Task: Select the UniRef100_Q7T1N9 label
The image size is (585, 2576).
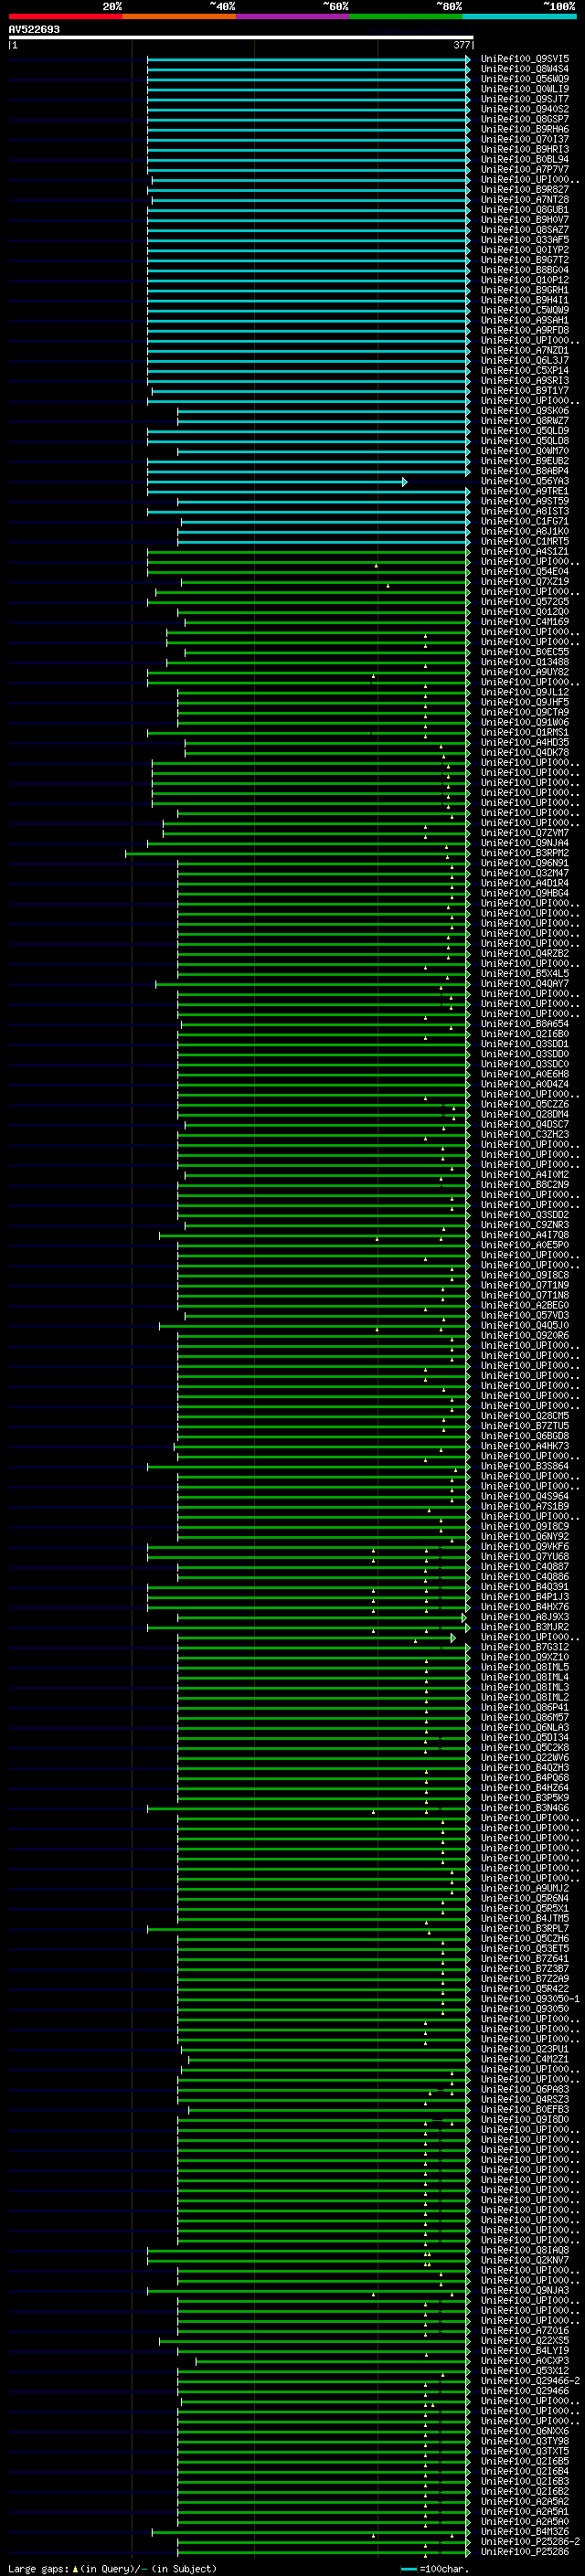Action: pyautogui.click(x=525, y=1285)
